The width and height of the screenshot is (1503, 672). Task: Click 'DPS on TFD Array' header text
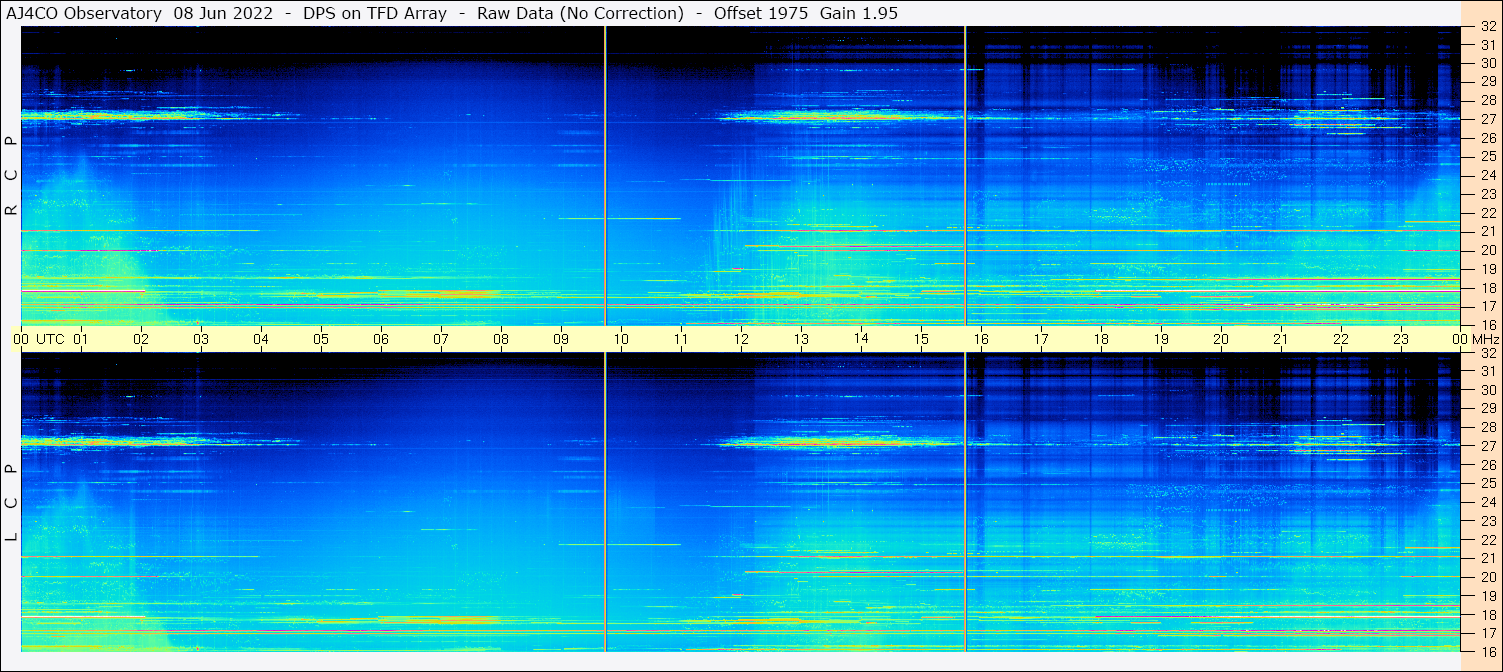(375, 13)
